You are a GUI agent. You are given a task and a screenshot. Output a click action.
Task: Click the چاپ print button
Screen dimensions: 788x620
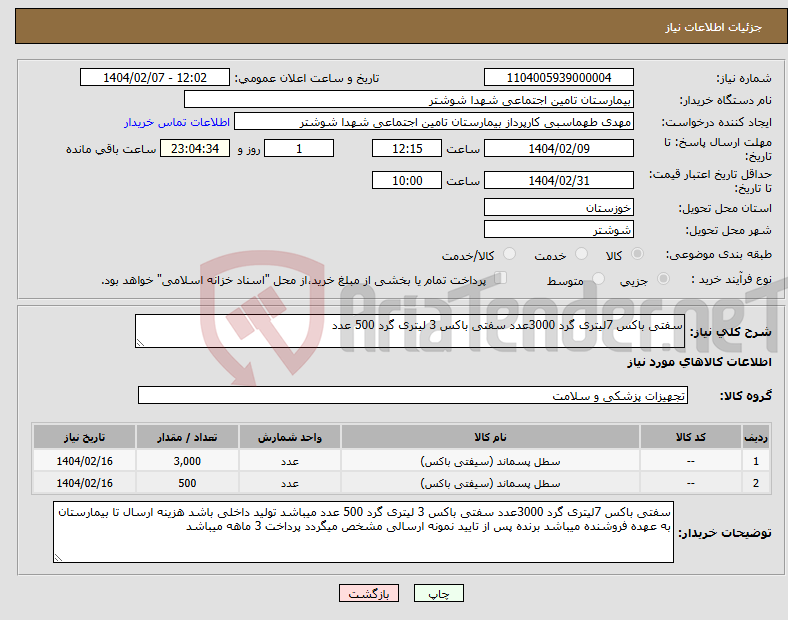(x=439, y=593)
